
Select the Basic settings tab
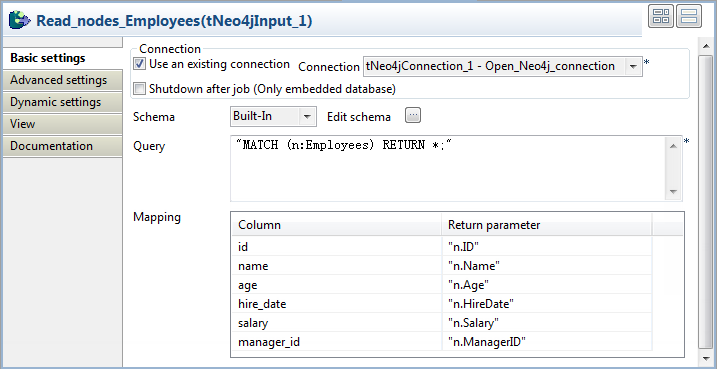[x=62, y=58]
